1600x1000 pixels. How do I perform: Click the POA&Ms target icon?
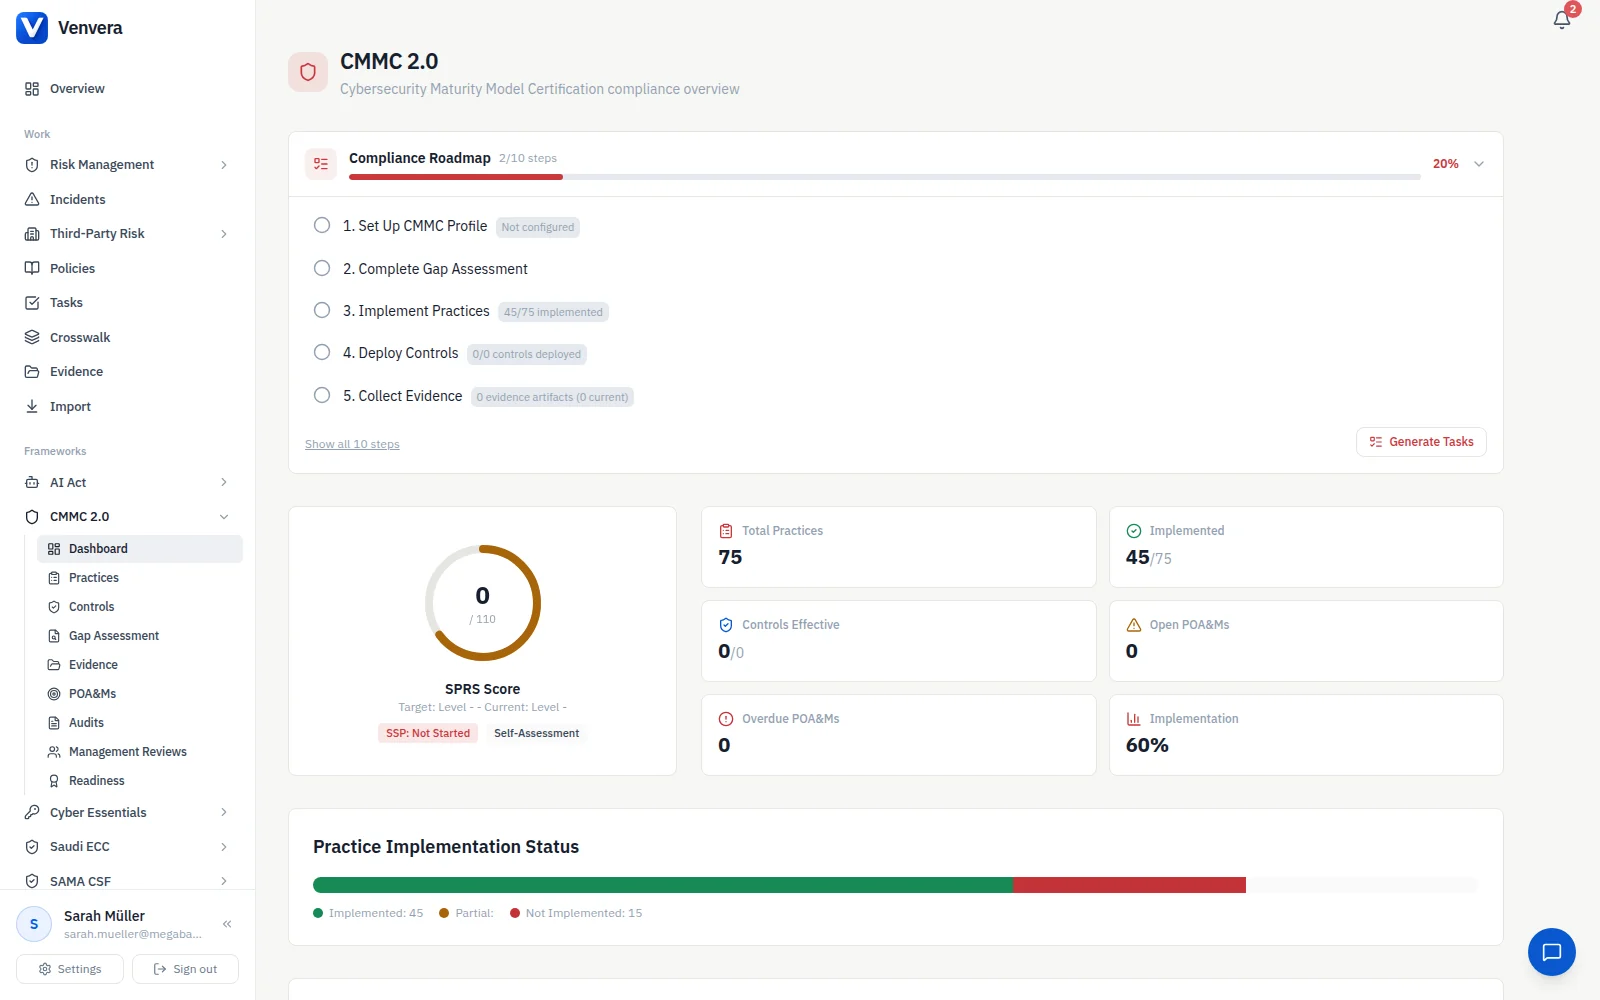(54, 694)
